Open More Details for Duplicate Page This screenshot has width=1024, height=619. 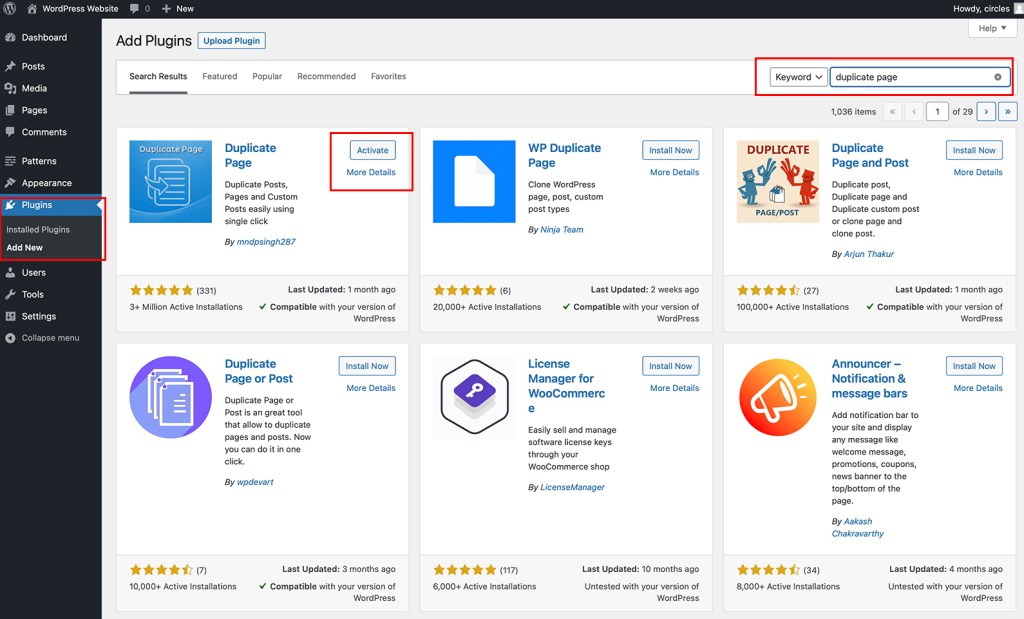point(371,172)
